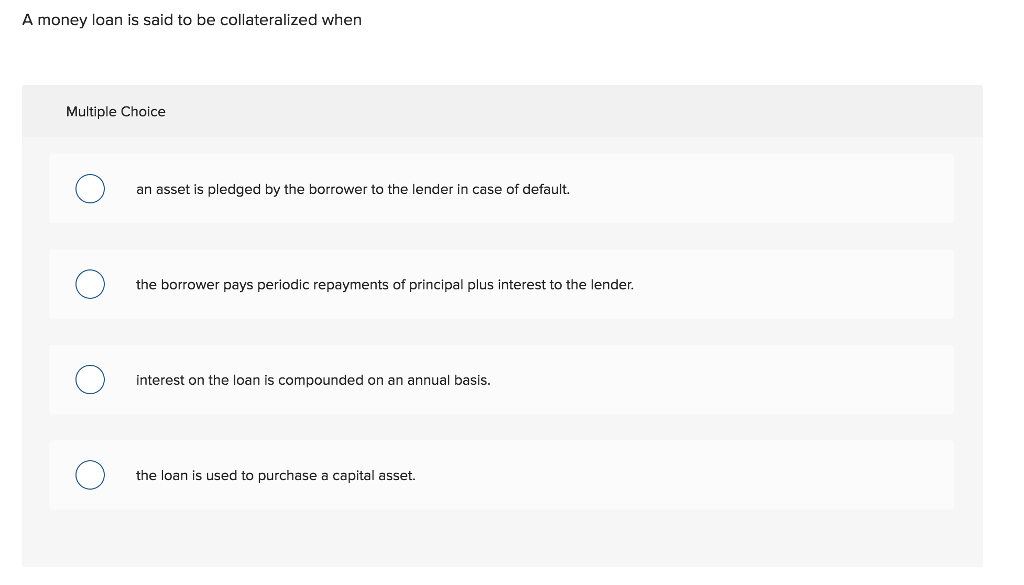This screenshot has width=1024, height=585.
Task: Click the 'Multiple Choice' header label
Action: [115, 111]
